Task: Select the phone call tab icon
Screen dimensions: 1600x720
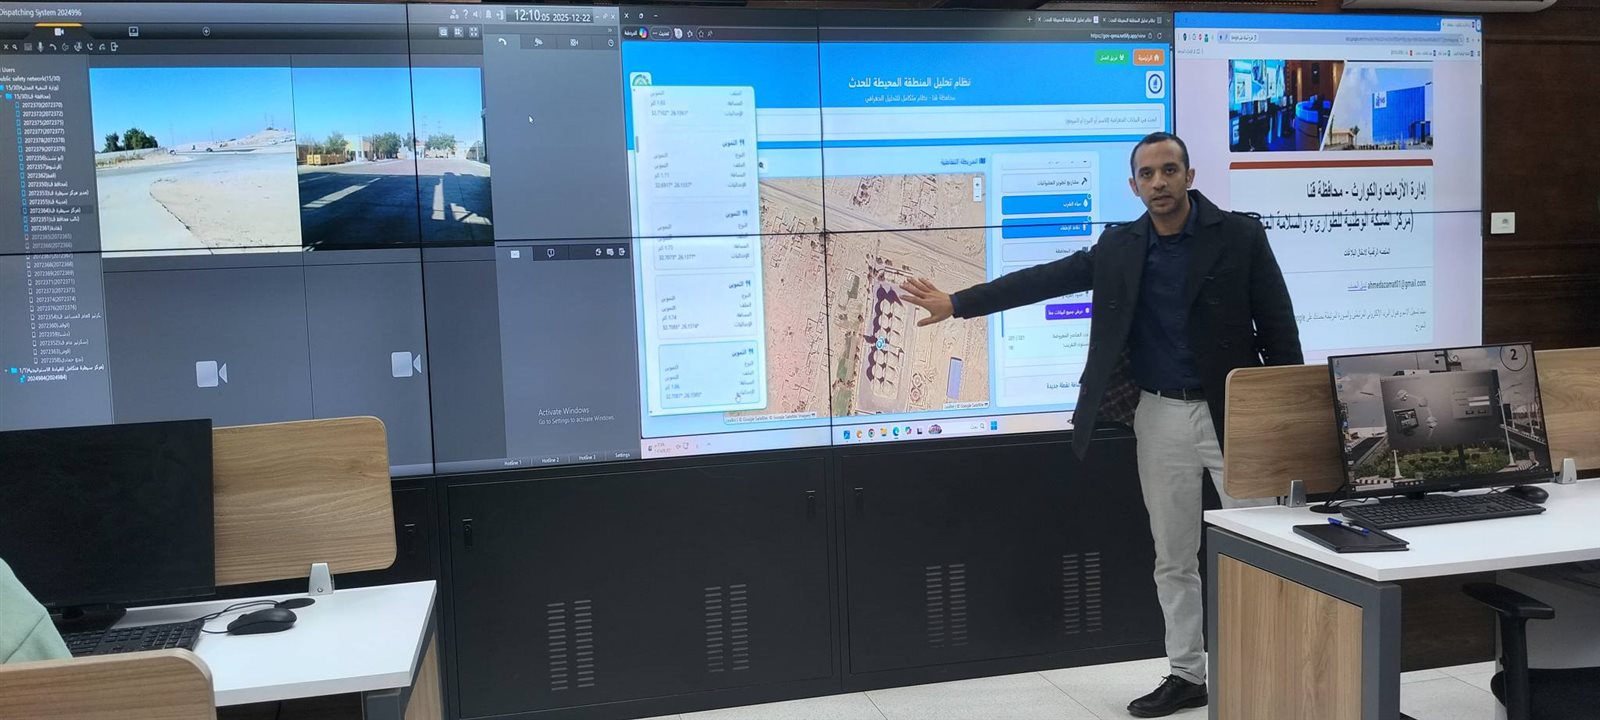Action: coord(502,42)
